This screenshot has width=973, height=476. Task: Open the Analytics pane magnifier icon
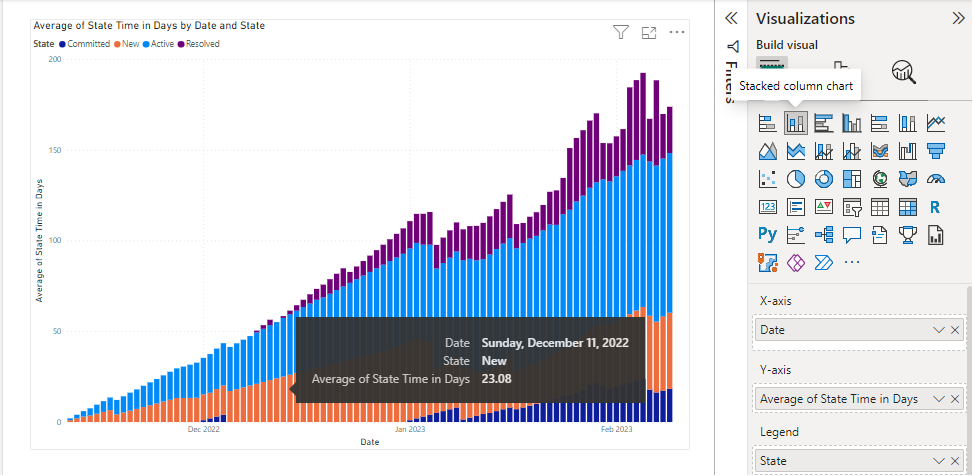pos(904,70)
